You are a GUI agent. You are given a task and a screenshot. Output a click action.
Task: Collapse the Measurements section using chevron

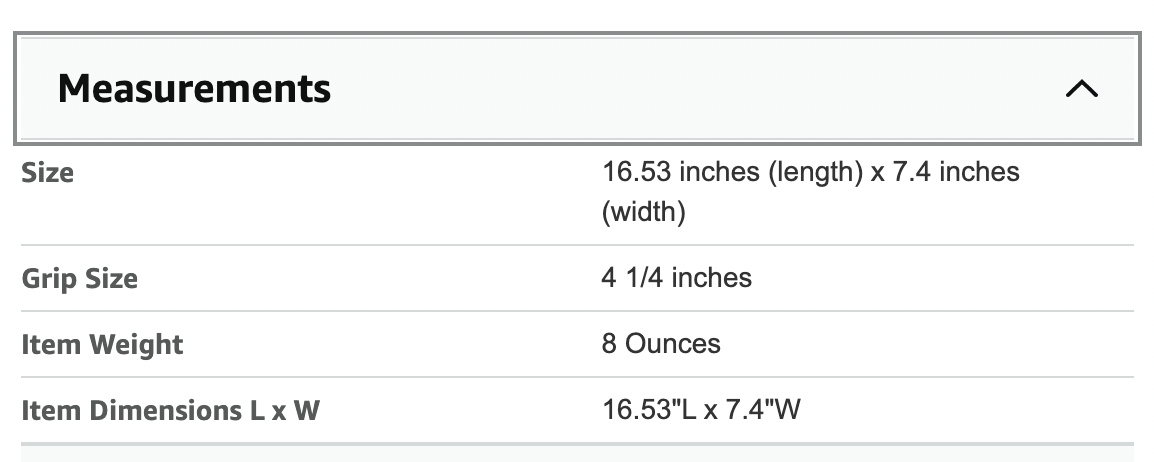pos(1082,89)
